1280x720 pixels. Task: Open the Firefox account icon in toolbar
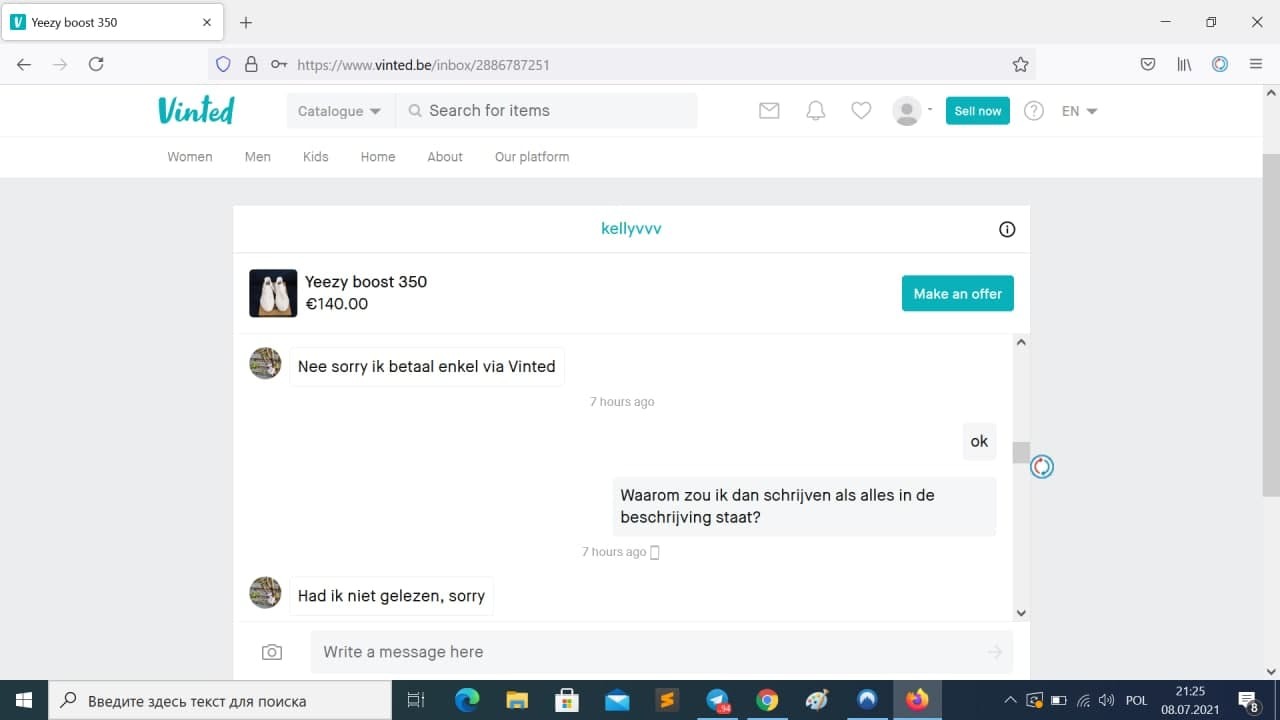[1220, 64]
